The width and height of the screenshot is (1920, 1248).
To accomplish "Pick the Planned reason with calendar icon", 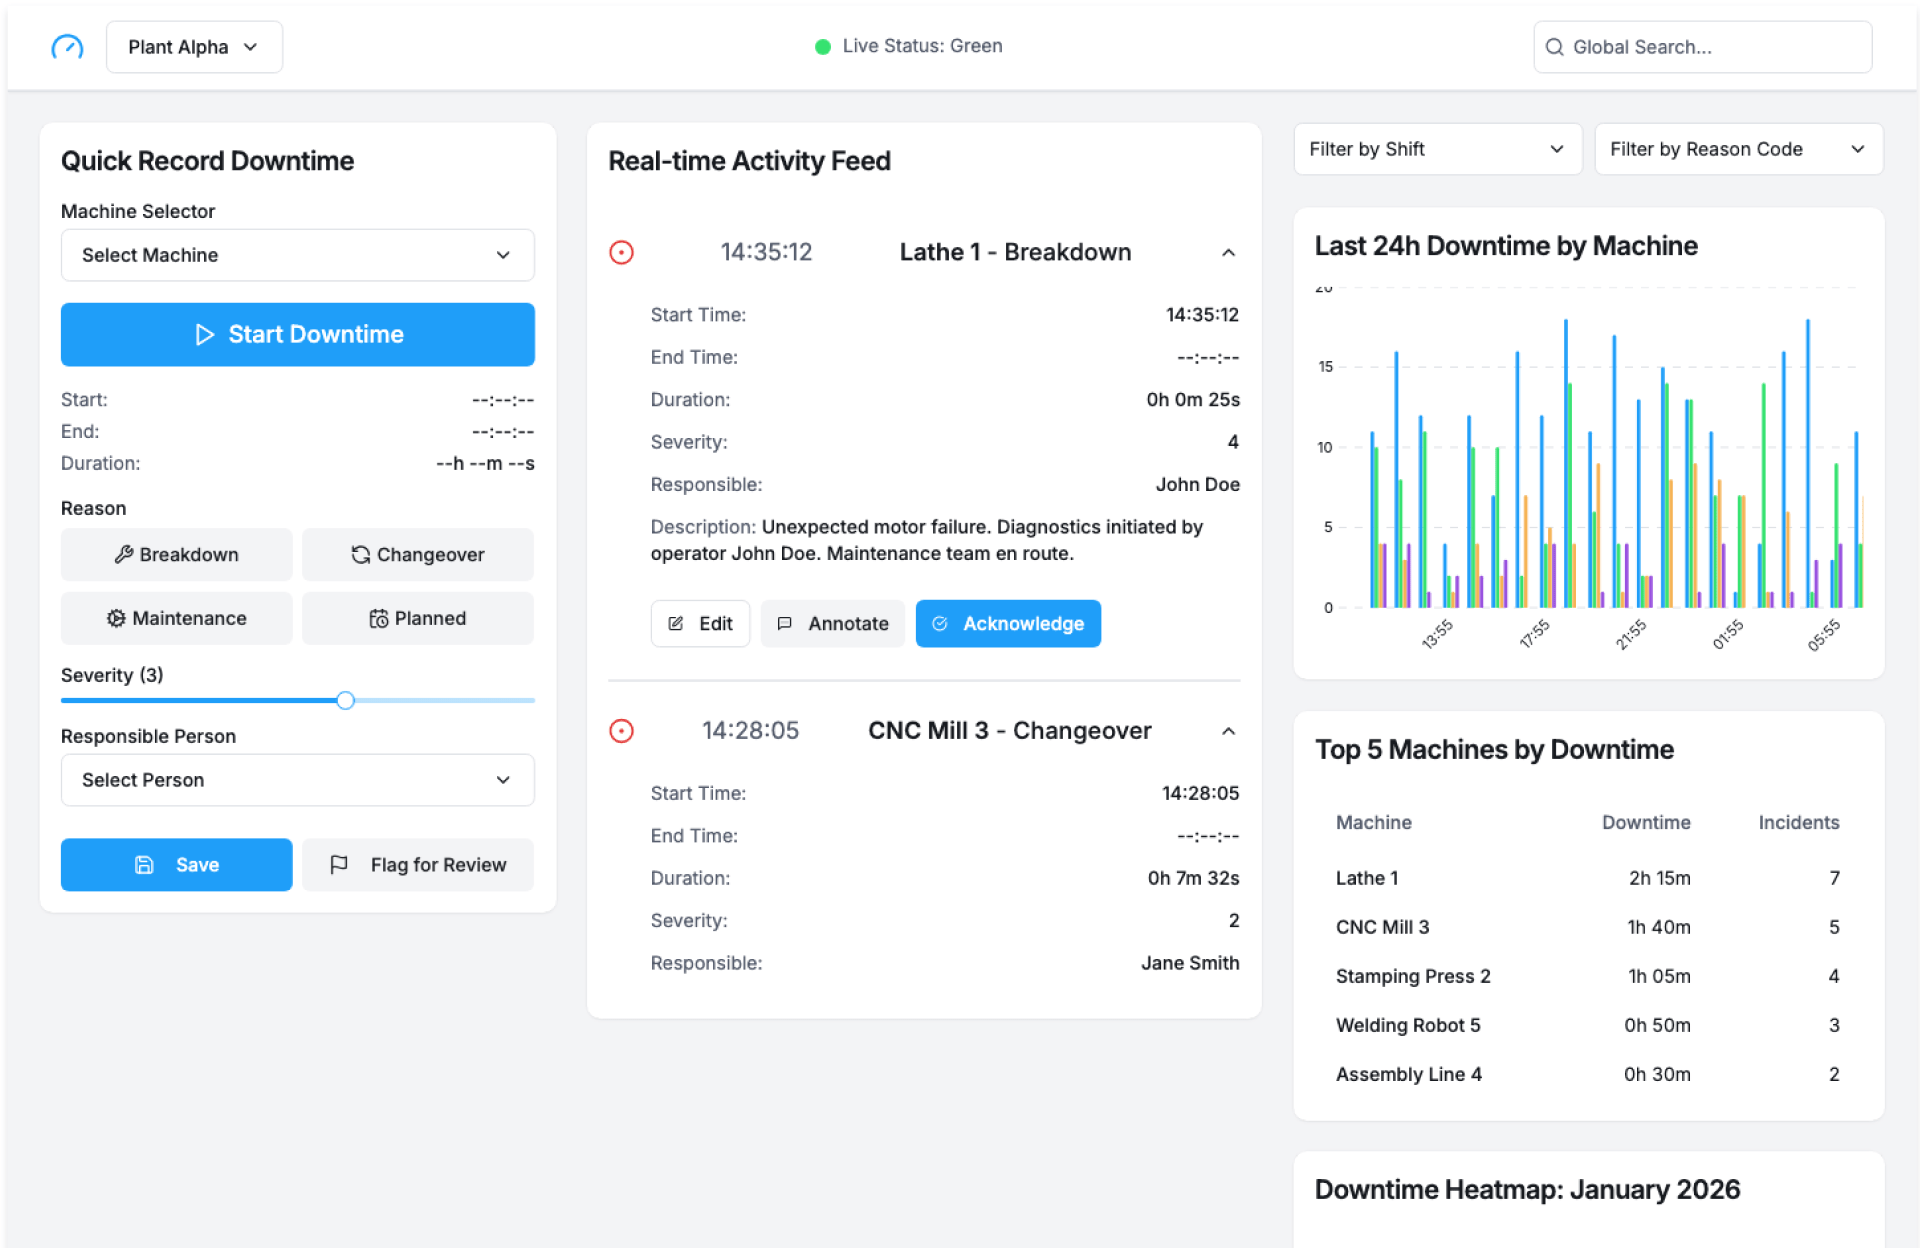I will click(x=418, y=618).
